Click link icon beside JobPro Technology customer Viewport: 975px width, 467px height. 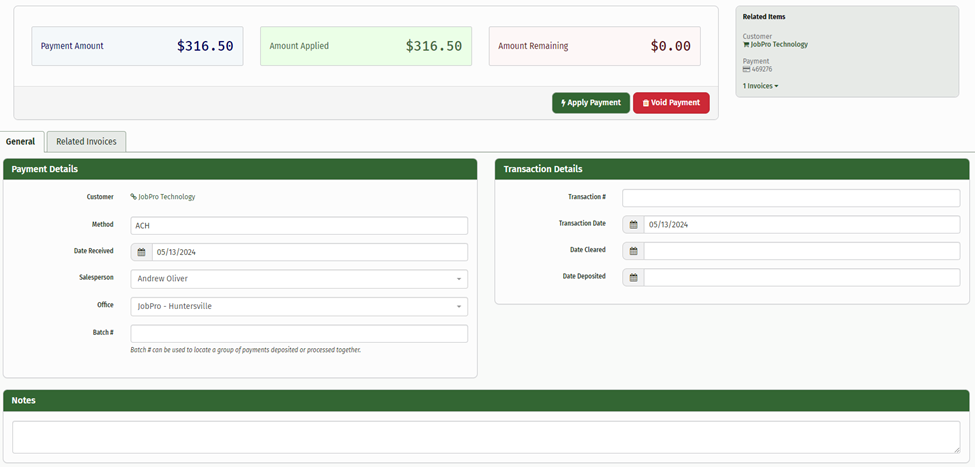click(133, 197)
